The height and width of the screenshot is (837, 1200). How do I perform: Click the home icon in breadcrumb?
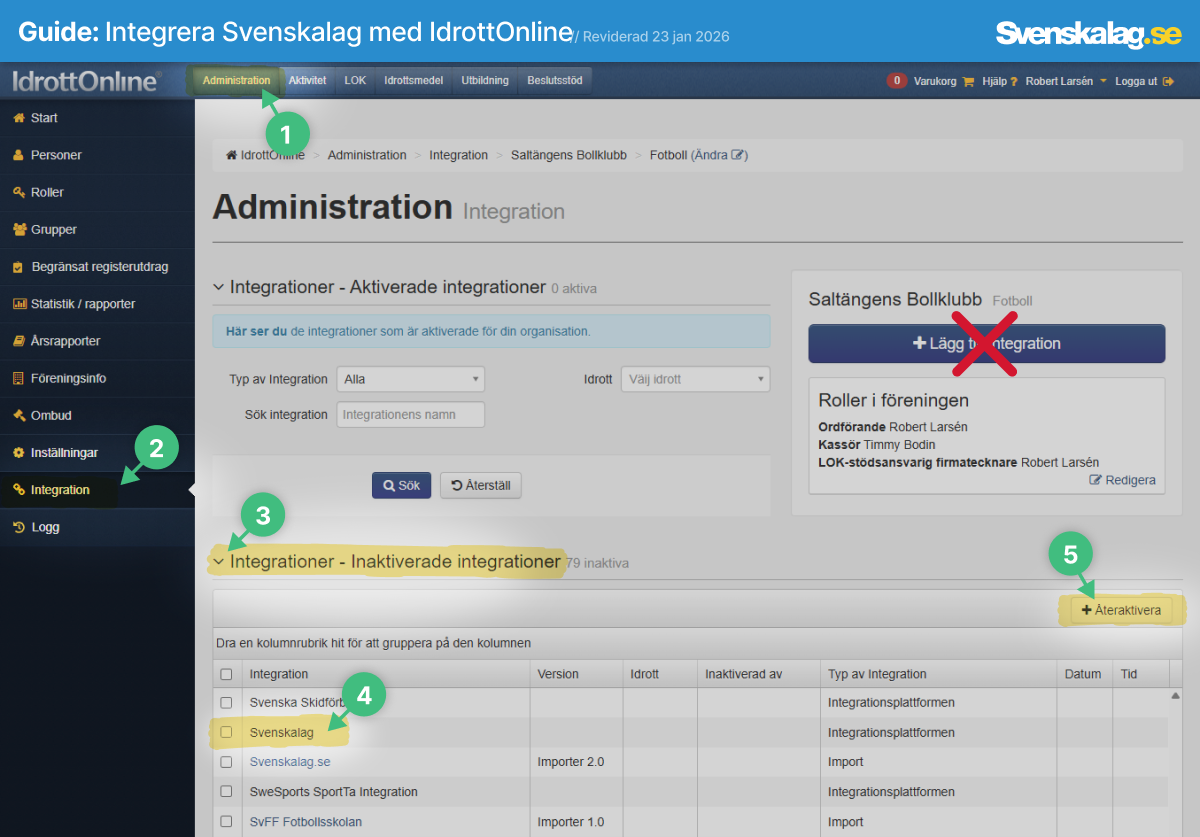pyautogui.click(x=232, y=155)
